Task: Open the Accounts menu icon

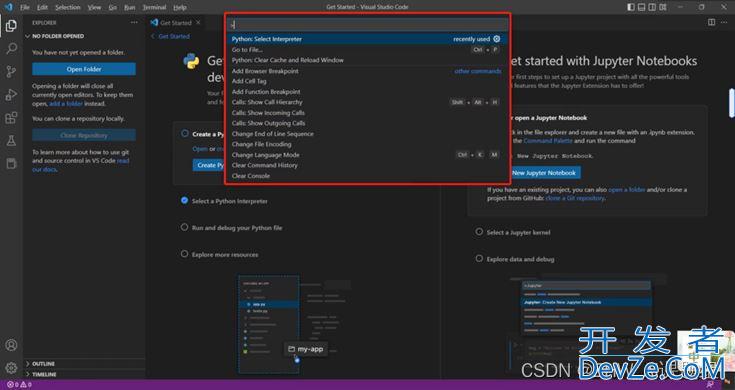Action: [x=11, y=345]
